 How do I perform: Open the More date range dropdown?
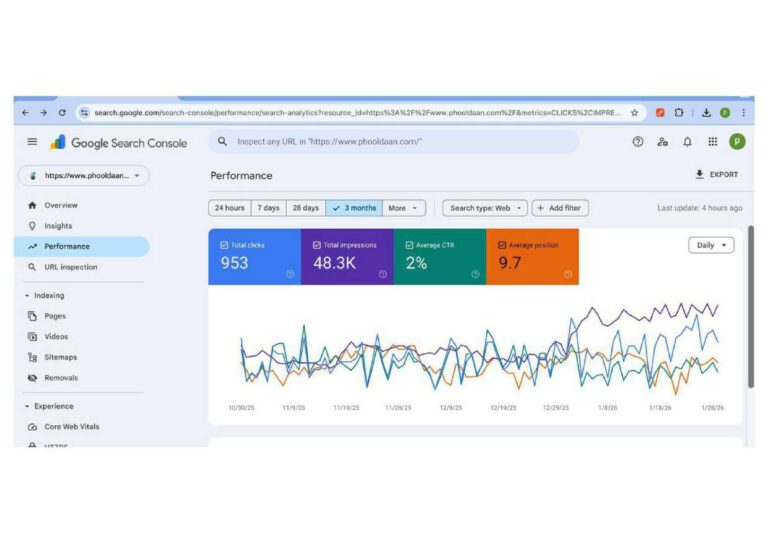tap(404, 208)
